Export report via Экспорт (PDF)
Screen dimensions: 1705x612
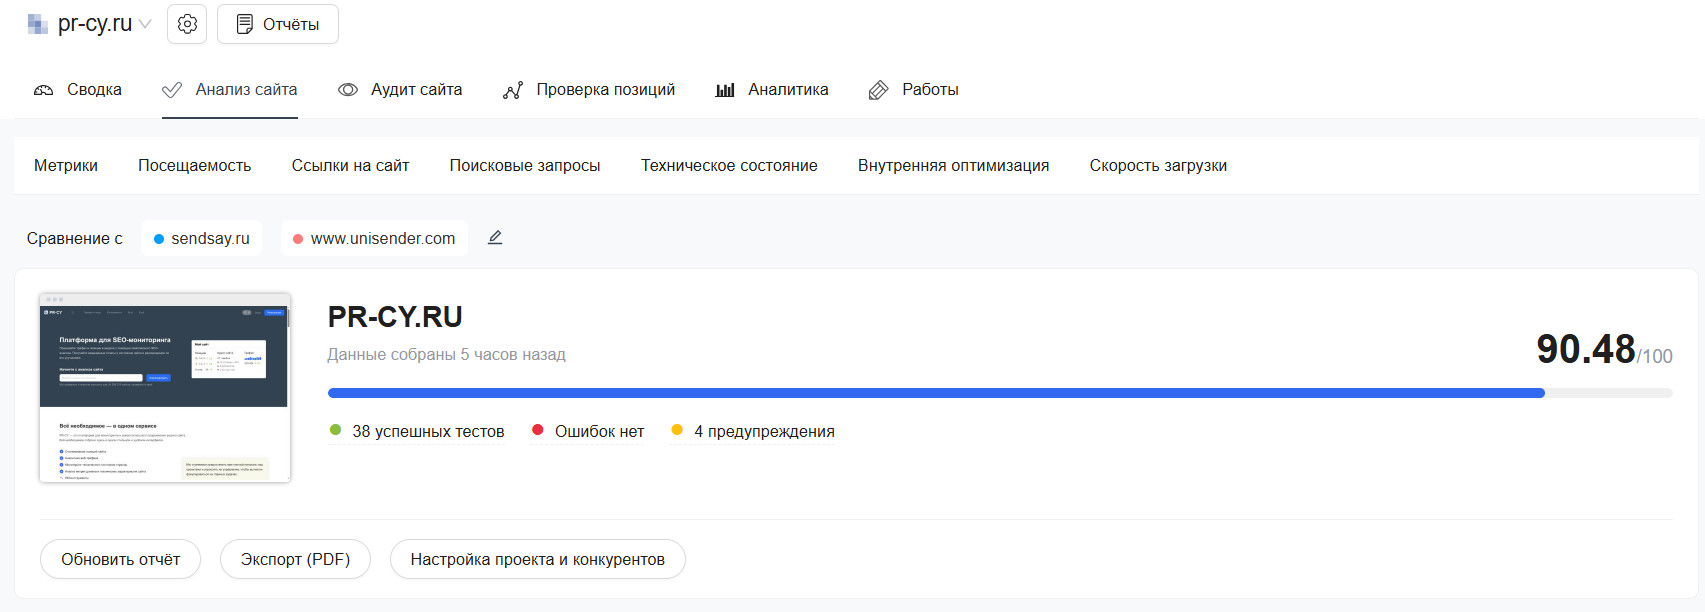pos(295,559)
